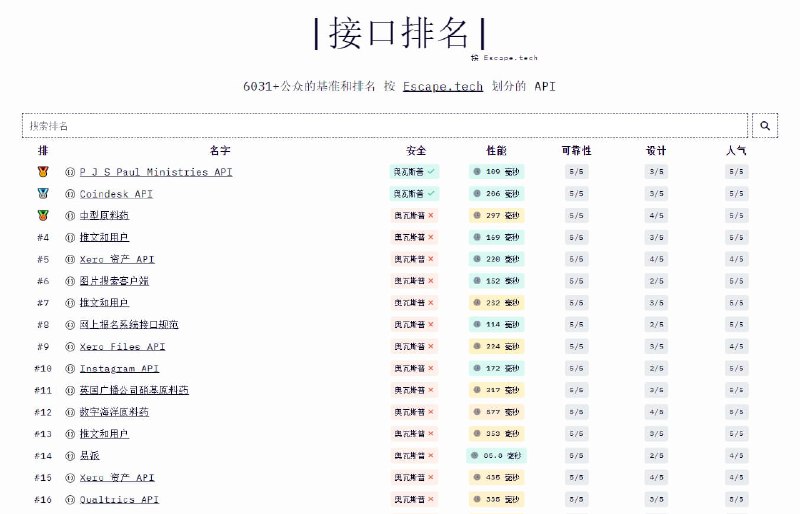Open 推文和用户 entry at rank #7
The image size is (800, 514).
(x=104, y=303)
